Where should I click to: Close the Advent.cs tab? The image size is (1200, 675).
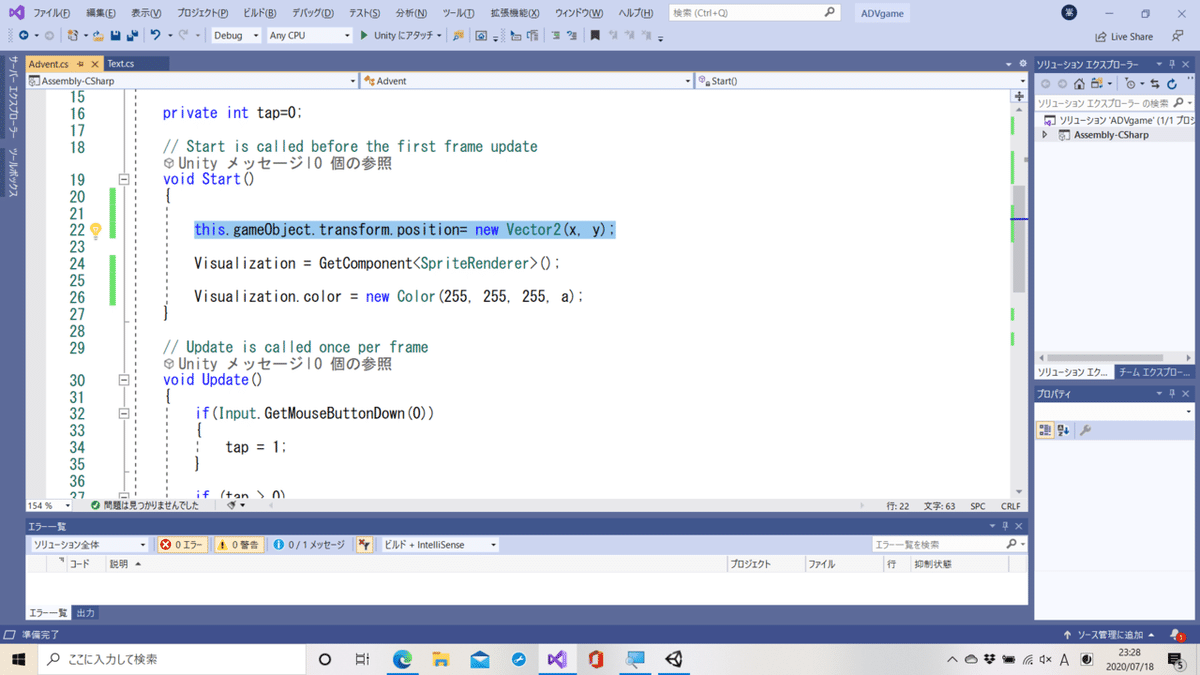95,64
